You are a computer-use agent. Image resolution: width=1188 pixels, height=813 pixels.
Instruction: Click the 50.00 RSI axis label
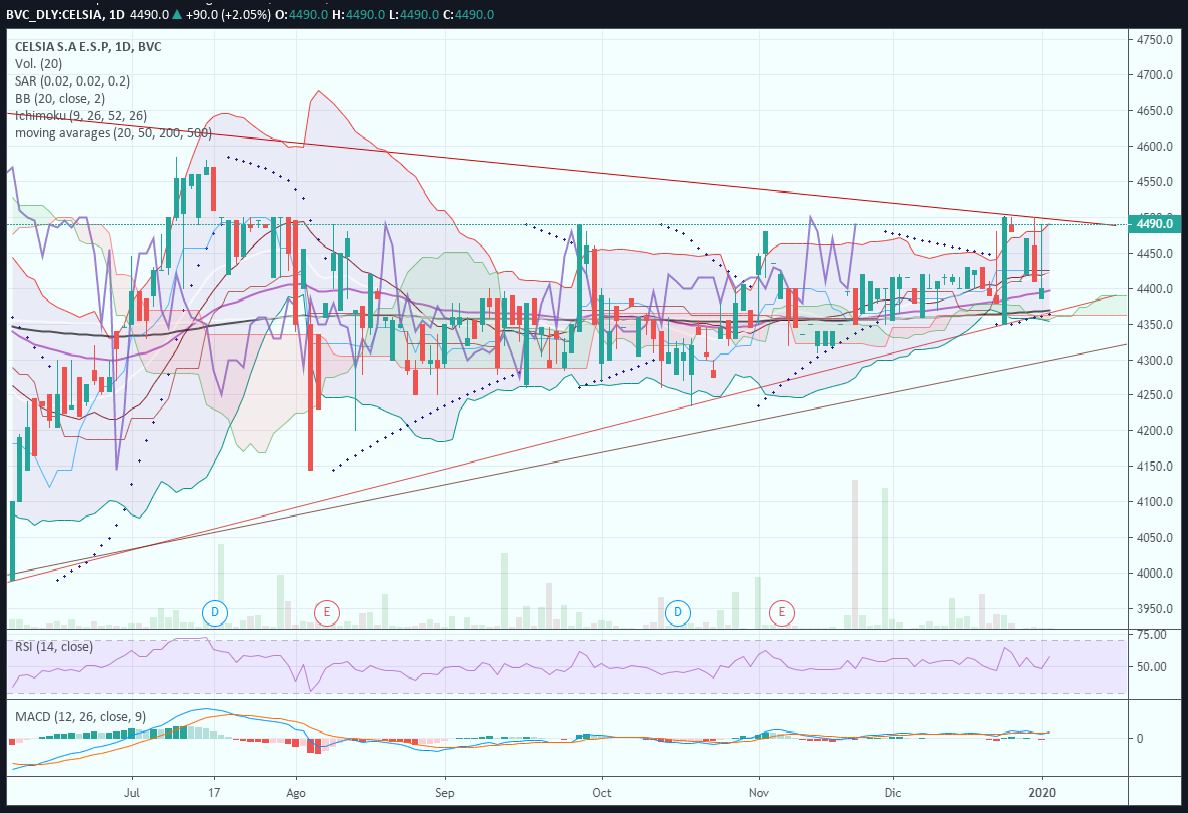pyautogui.click(x=1152, y=667)
